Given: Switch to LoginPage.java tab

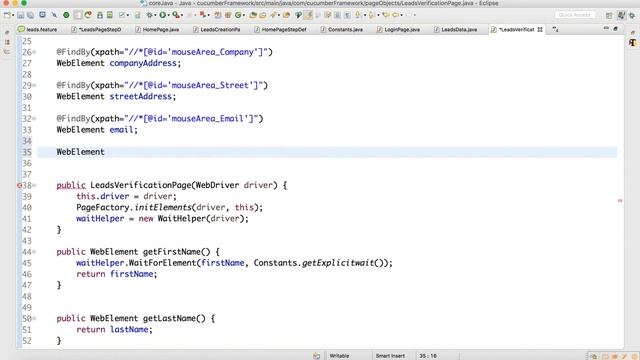Looking at the screenshot, I should (x=398, y=29).
